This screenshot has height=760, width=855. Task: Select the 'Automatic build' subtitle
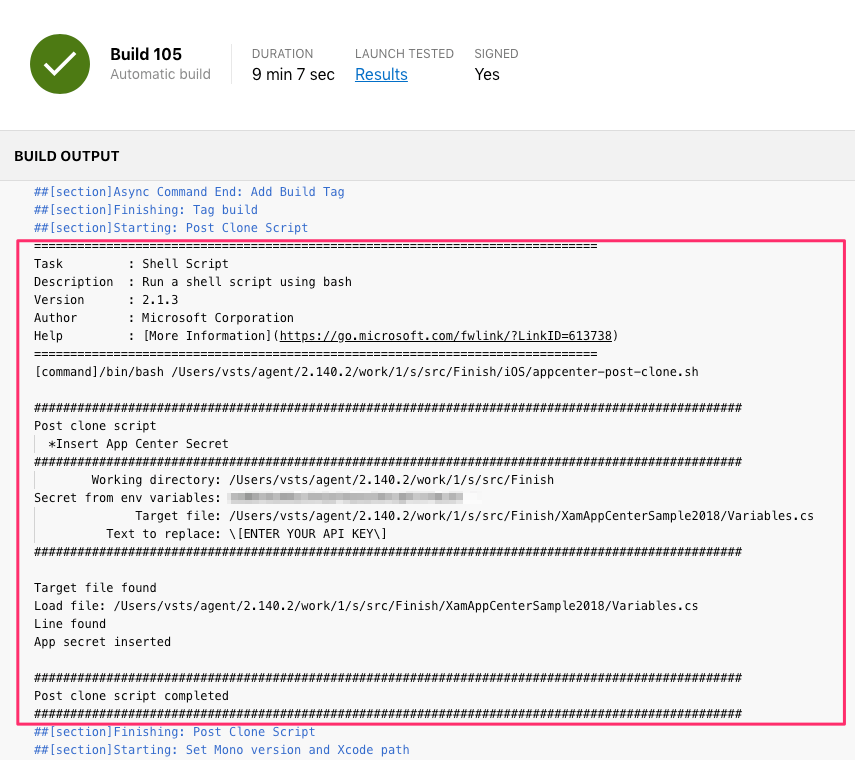coord(160,74)
